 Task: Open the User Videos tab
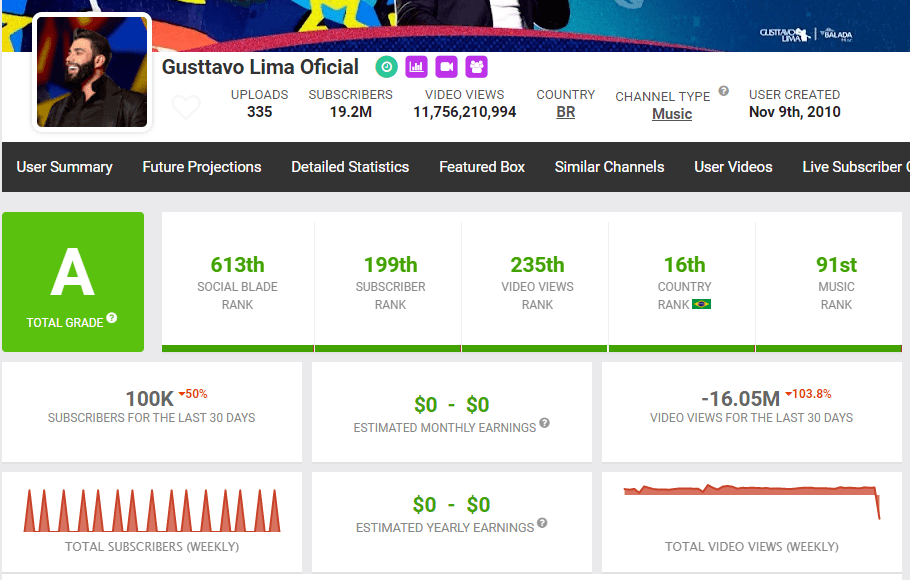pyautogui.click(x=733, y=167)
